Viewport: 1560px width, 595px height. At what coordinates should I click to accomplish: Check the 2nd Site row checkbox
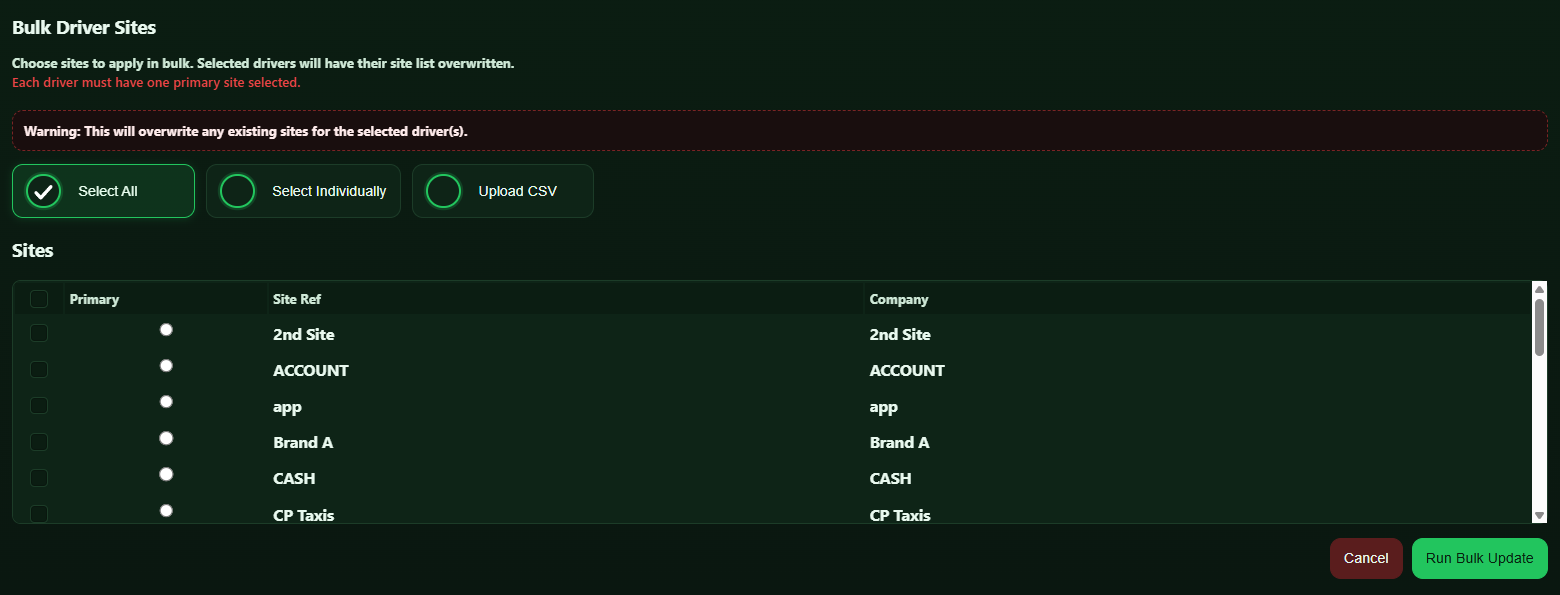[x=39, y=334]
